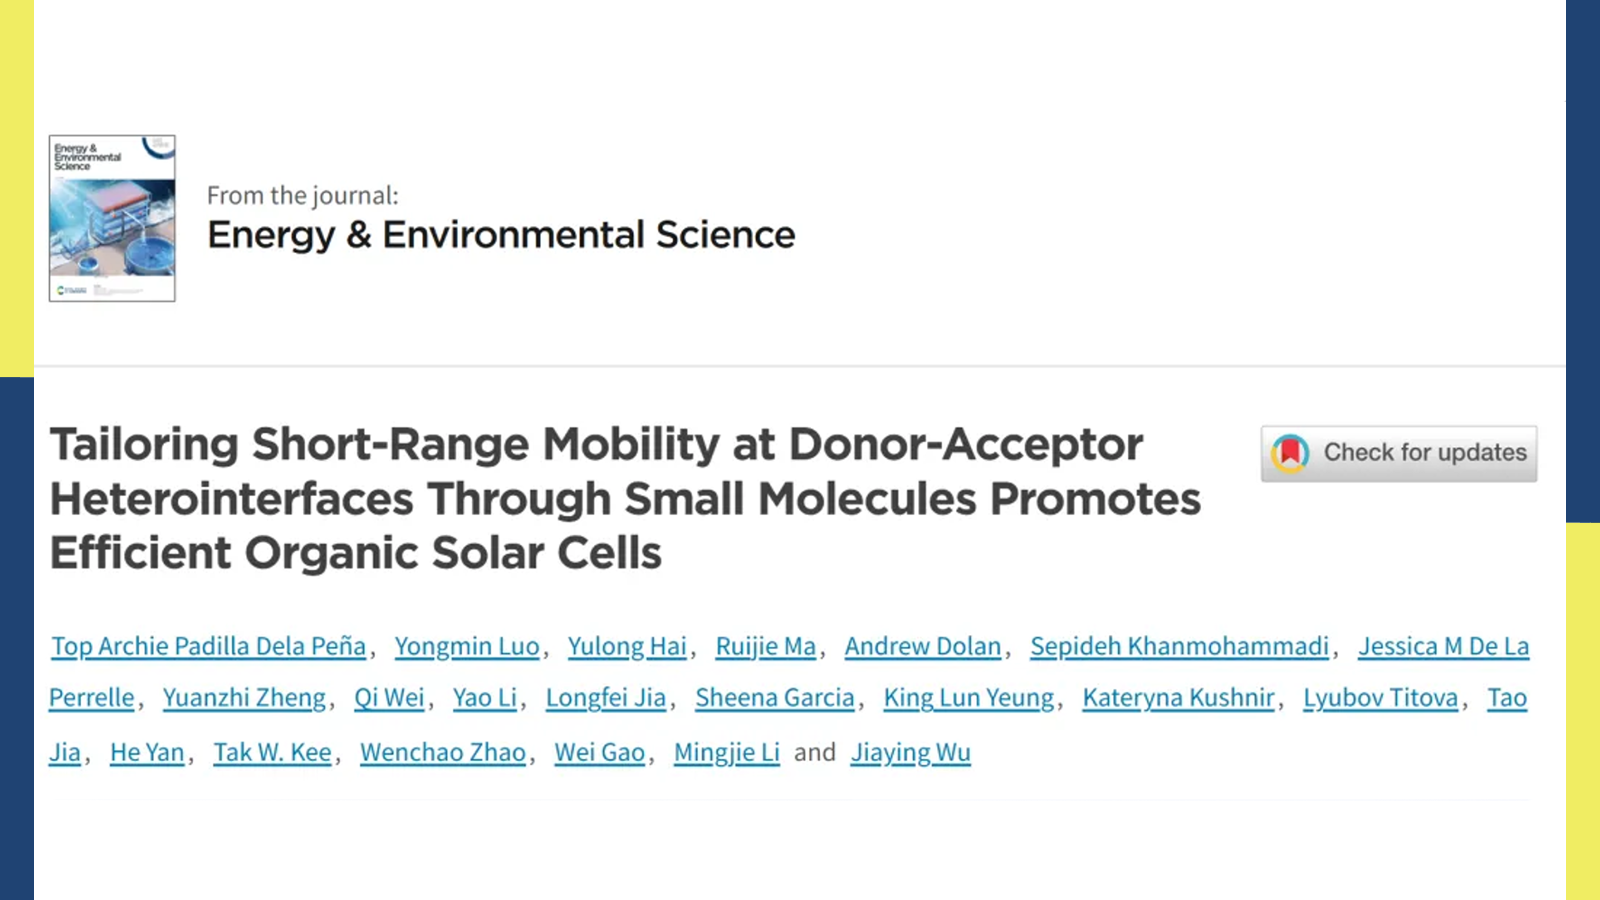The image size is (1600, 900).
Task: Open author Top Archie Padilla Dela Peña
Action: [209, 647]
